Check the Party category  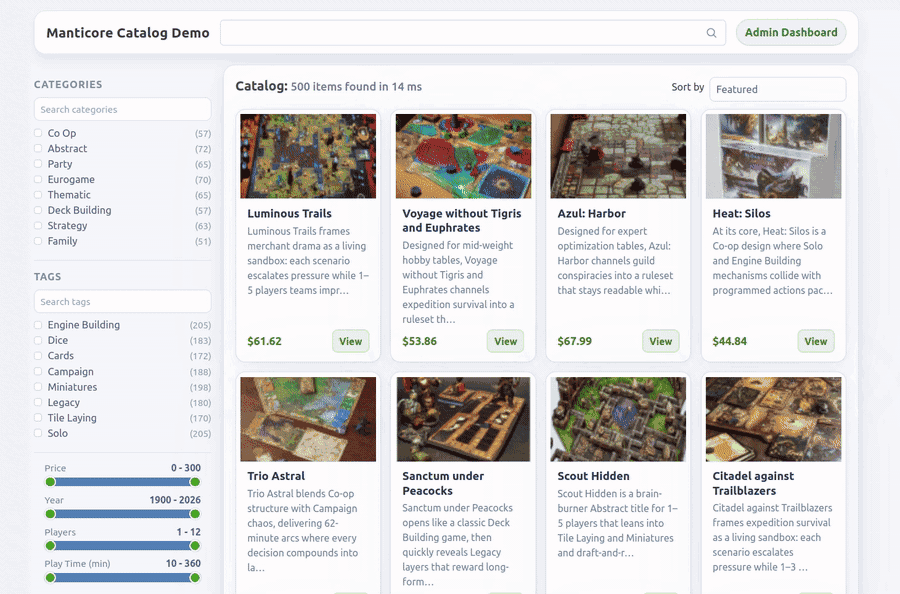(x=38, y=164)
